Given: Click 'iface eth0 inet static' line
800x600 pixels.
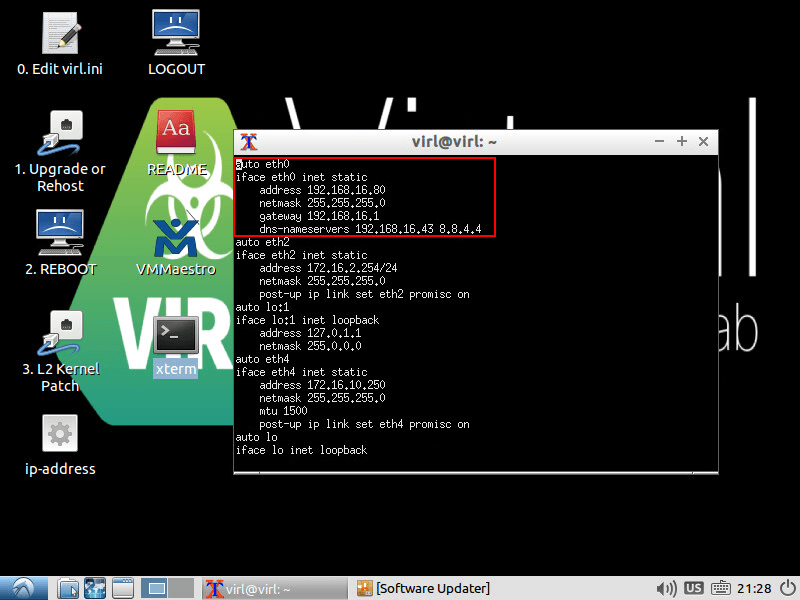Looking at the screenshot, I should tap(302, 177).
